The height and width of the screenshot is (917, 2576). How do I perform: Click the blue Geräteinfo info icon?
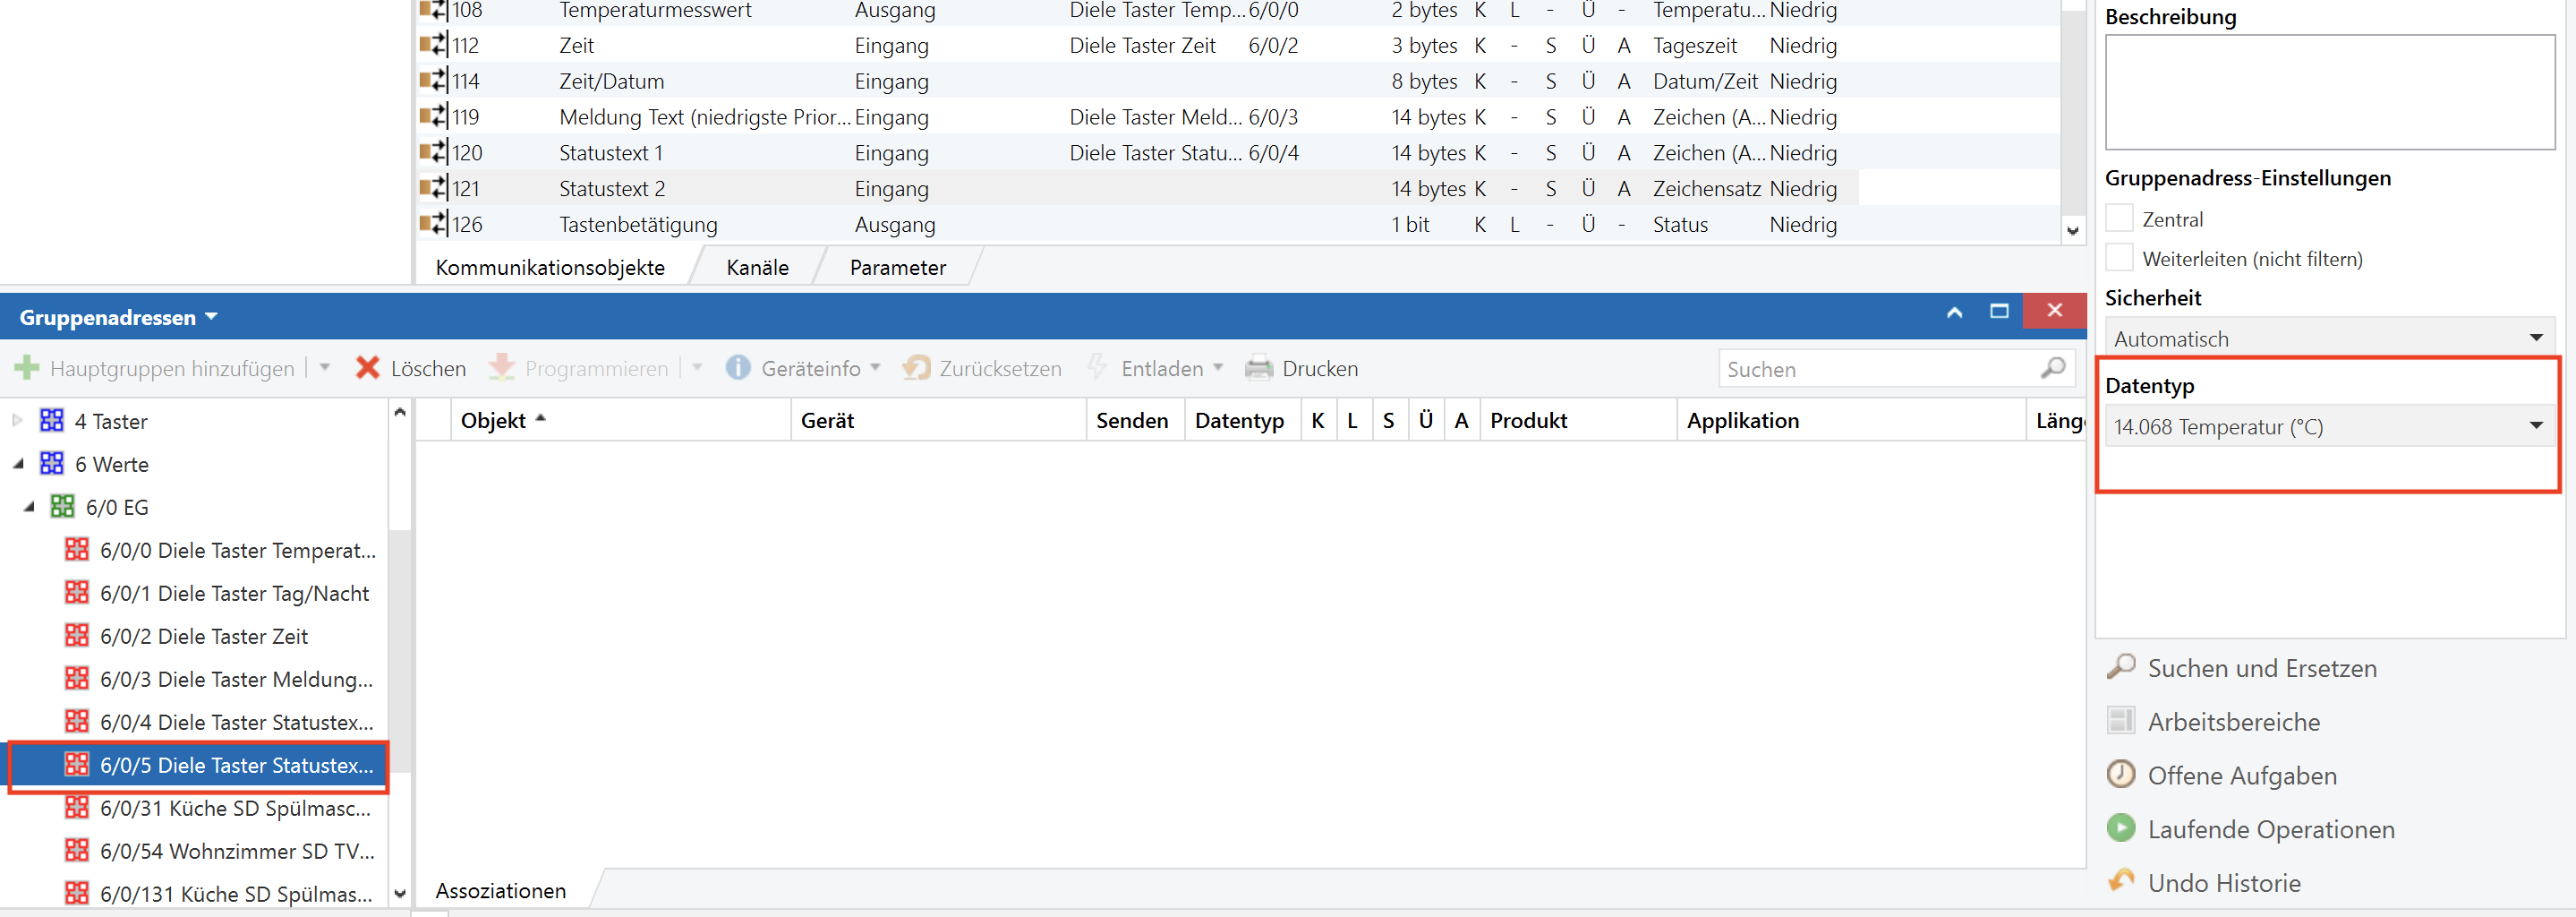(x=738, y=368)
